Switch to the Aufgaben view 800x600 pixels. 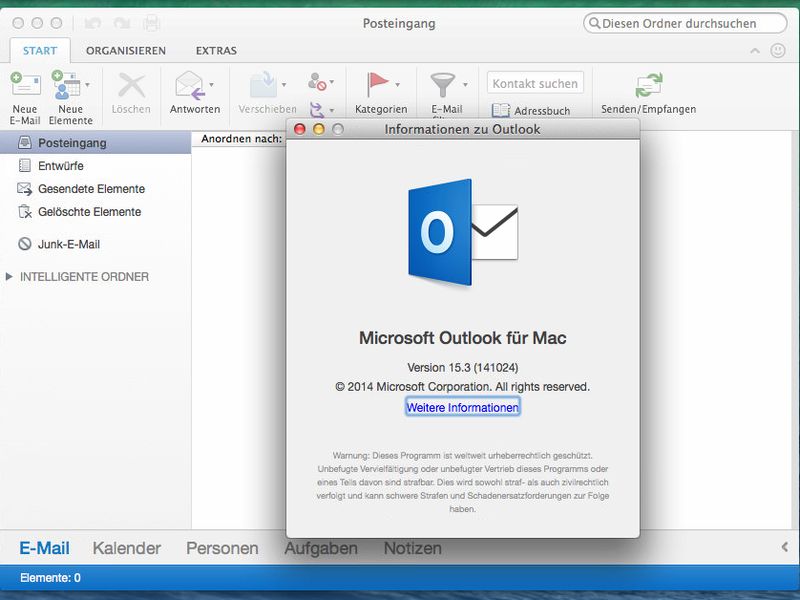tap(321, 548)
